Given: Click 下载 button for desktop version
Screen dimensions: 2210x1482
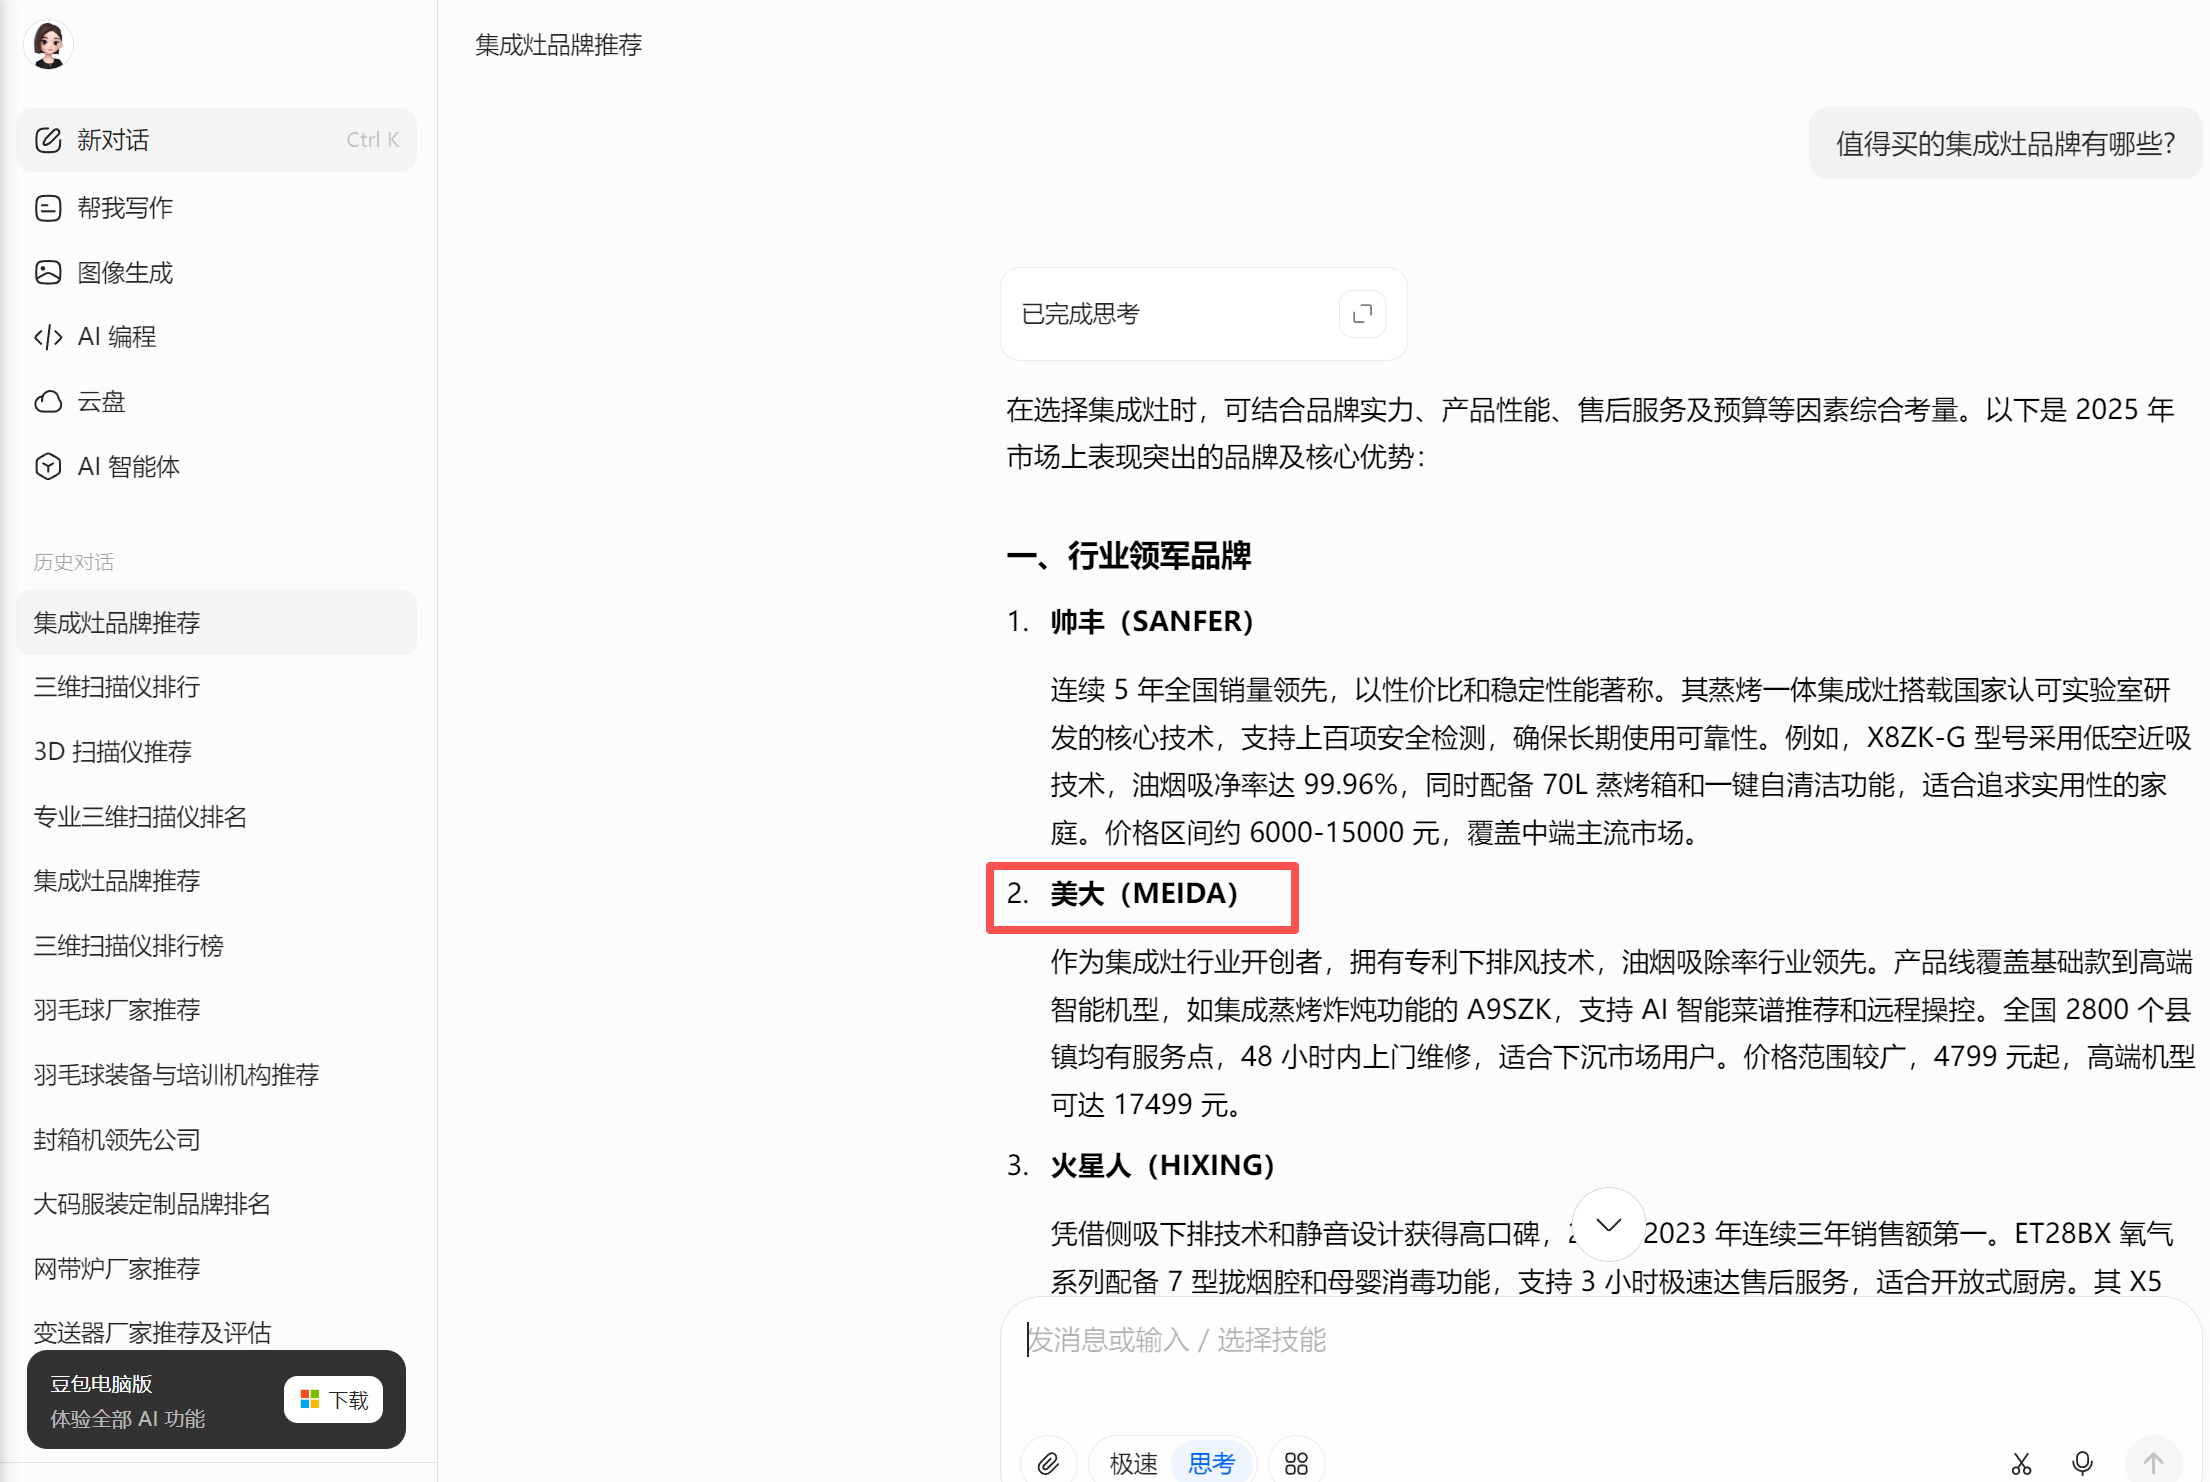Looking at the screenshot, I should [334, 1399].
